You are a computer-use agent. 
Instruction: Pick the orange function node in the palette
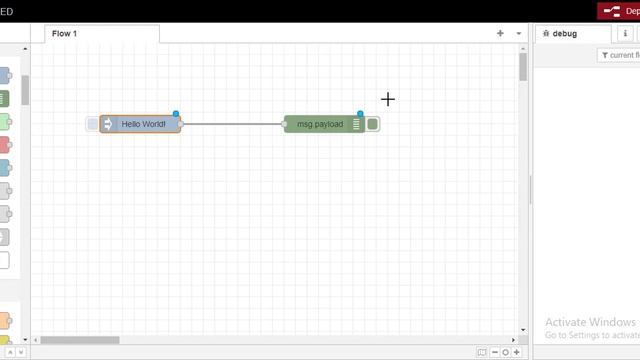tap(5, 320)
